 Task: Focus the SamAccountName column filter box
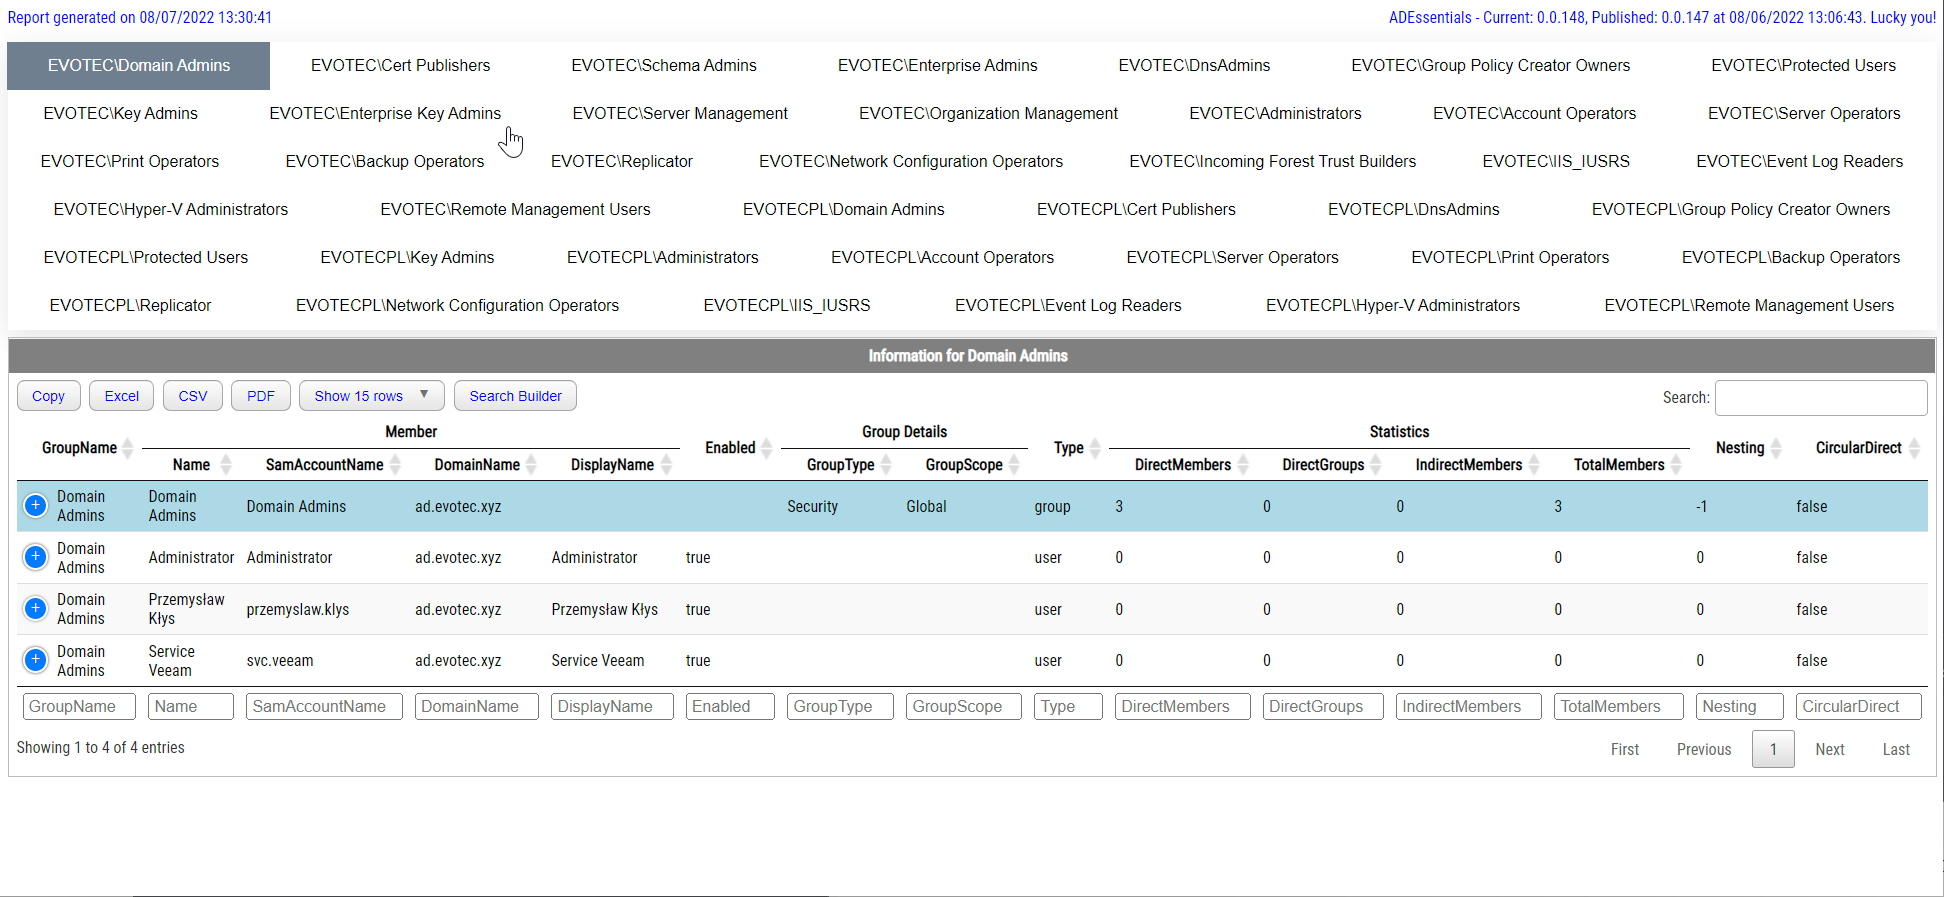(325, 707)
